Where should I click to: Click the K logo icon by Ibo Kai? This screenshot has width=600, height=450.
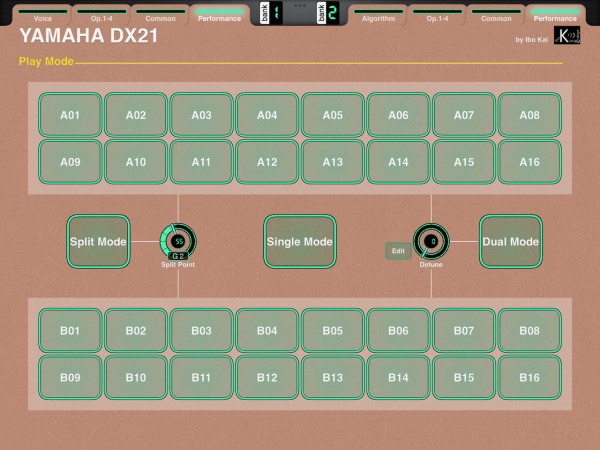pyautogui.click(x=567, y=35)
